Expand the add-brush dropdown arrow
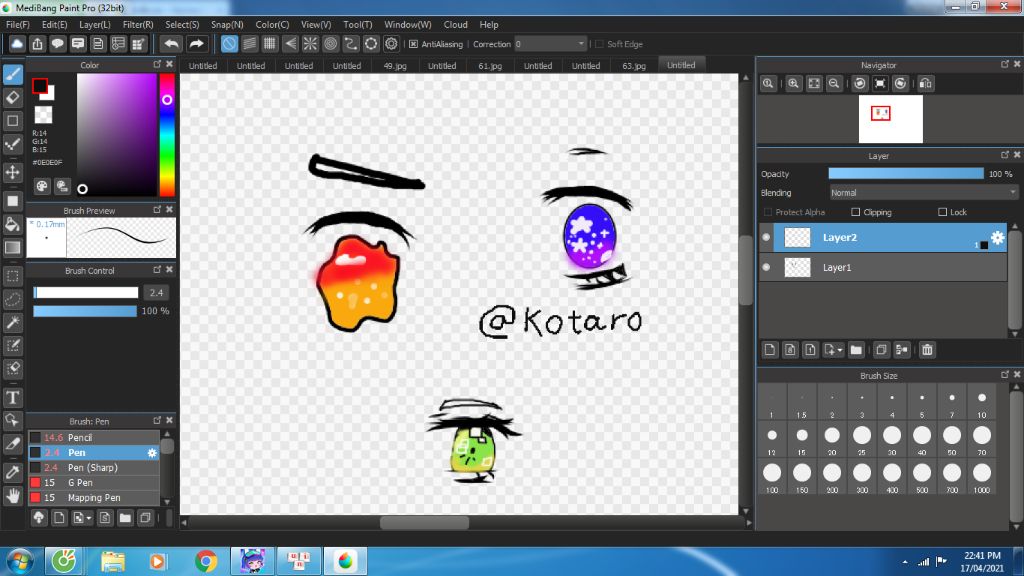The width and height of the screenshot is (1024, 576). tap(89, 519)
